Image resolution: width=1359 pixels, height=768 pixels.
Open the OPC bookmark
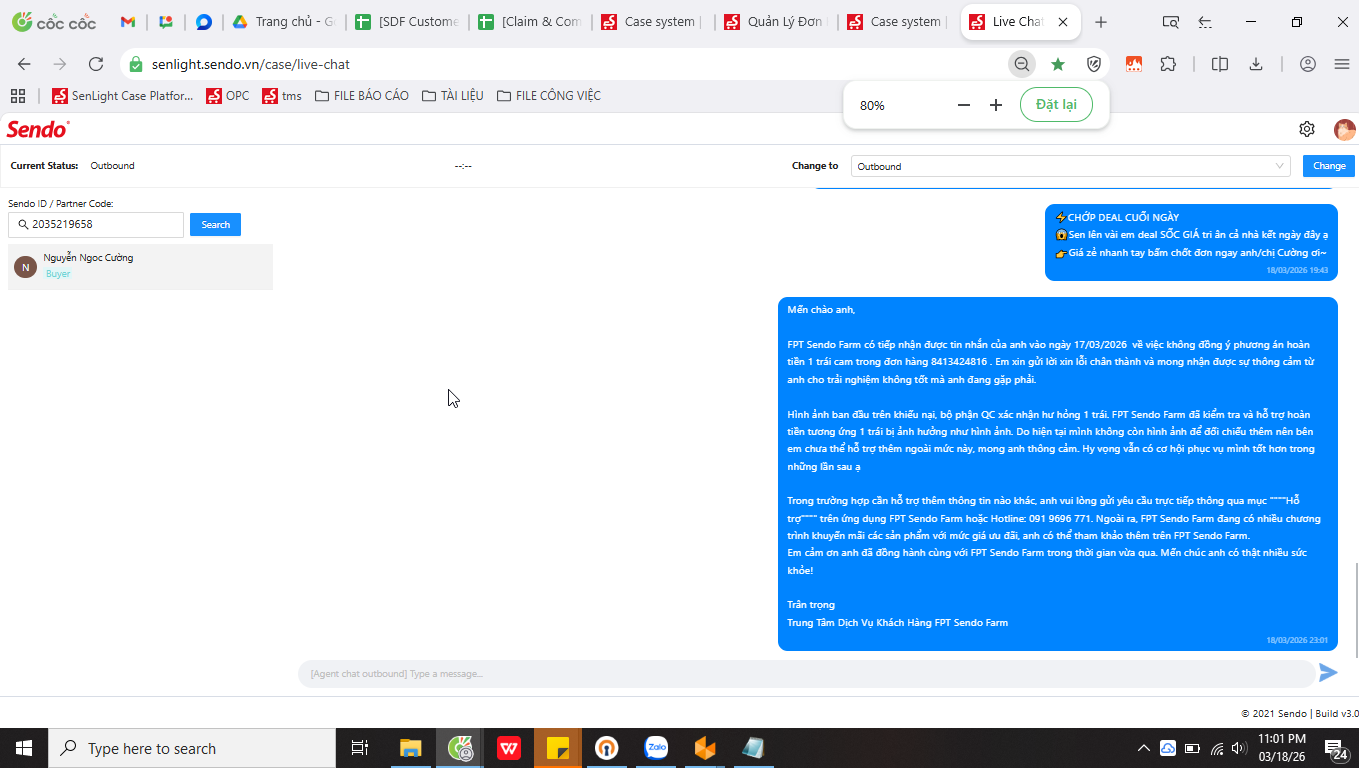(228, 96)
